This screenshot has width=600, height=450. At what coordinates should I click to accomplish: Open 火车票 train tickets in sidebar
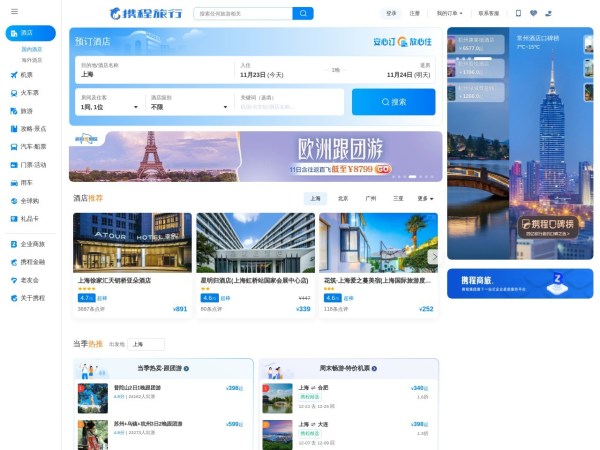click(29, 93)
